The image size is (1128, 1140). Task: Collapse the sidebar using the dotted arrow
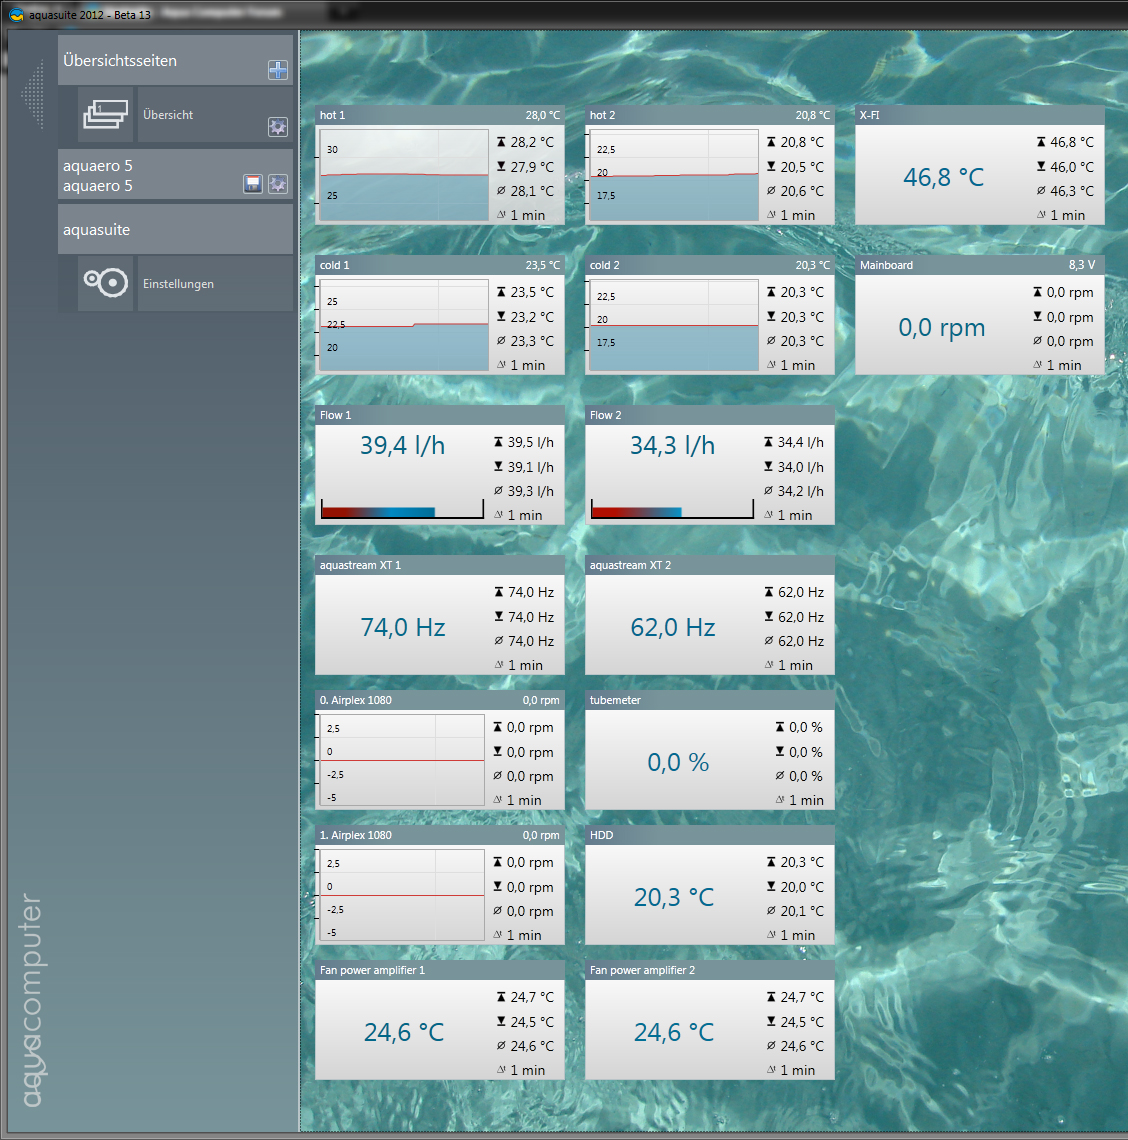[x=34, y=95]
